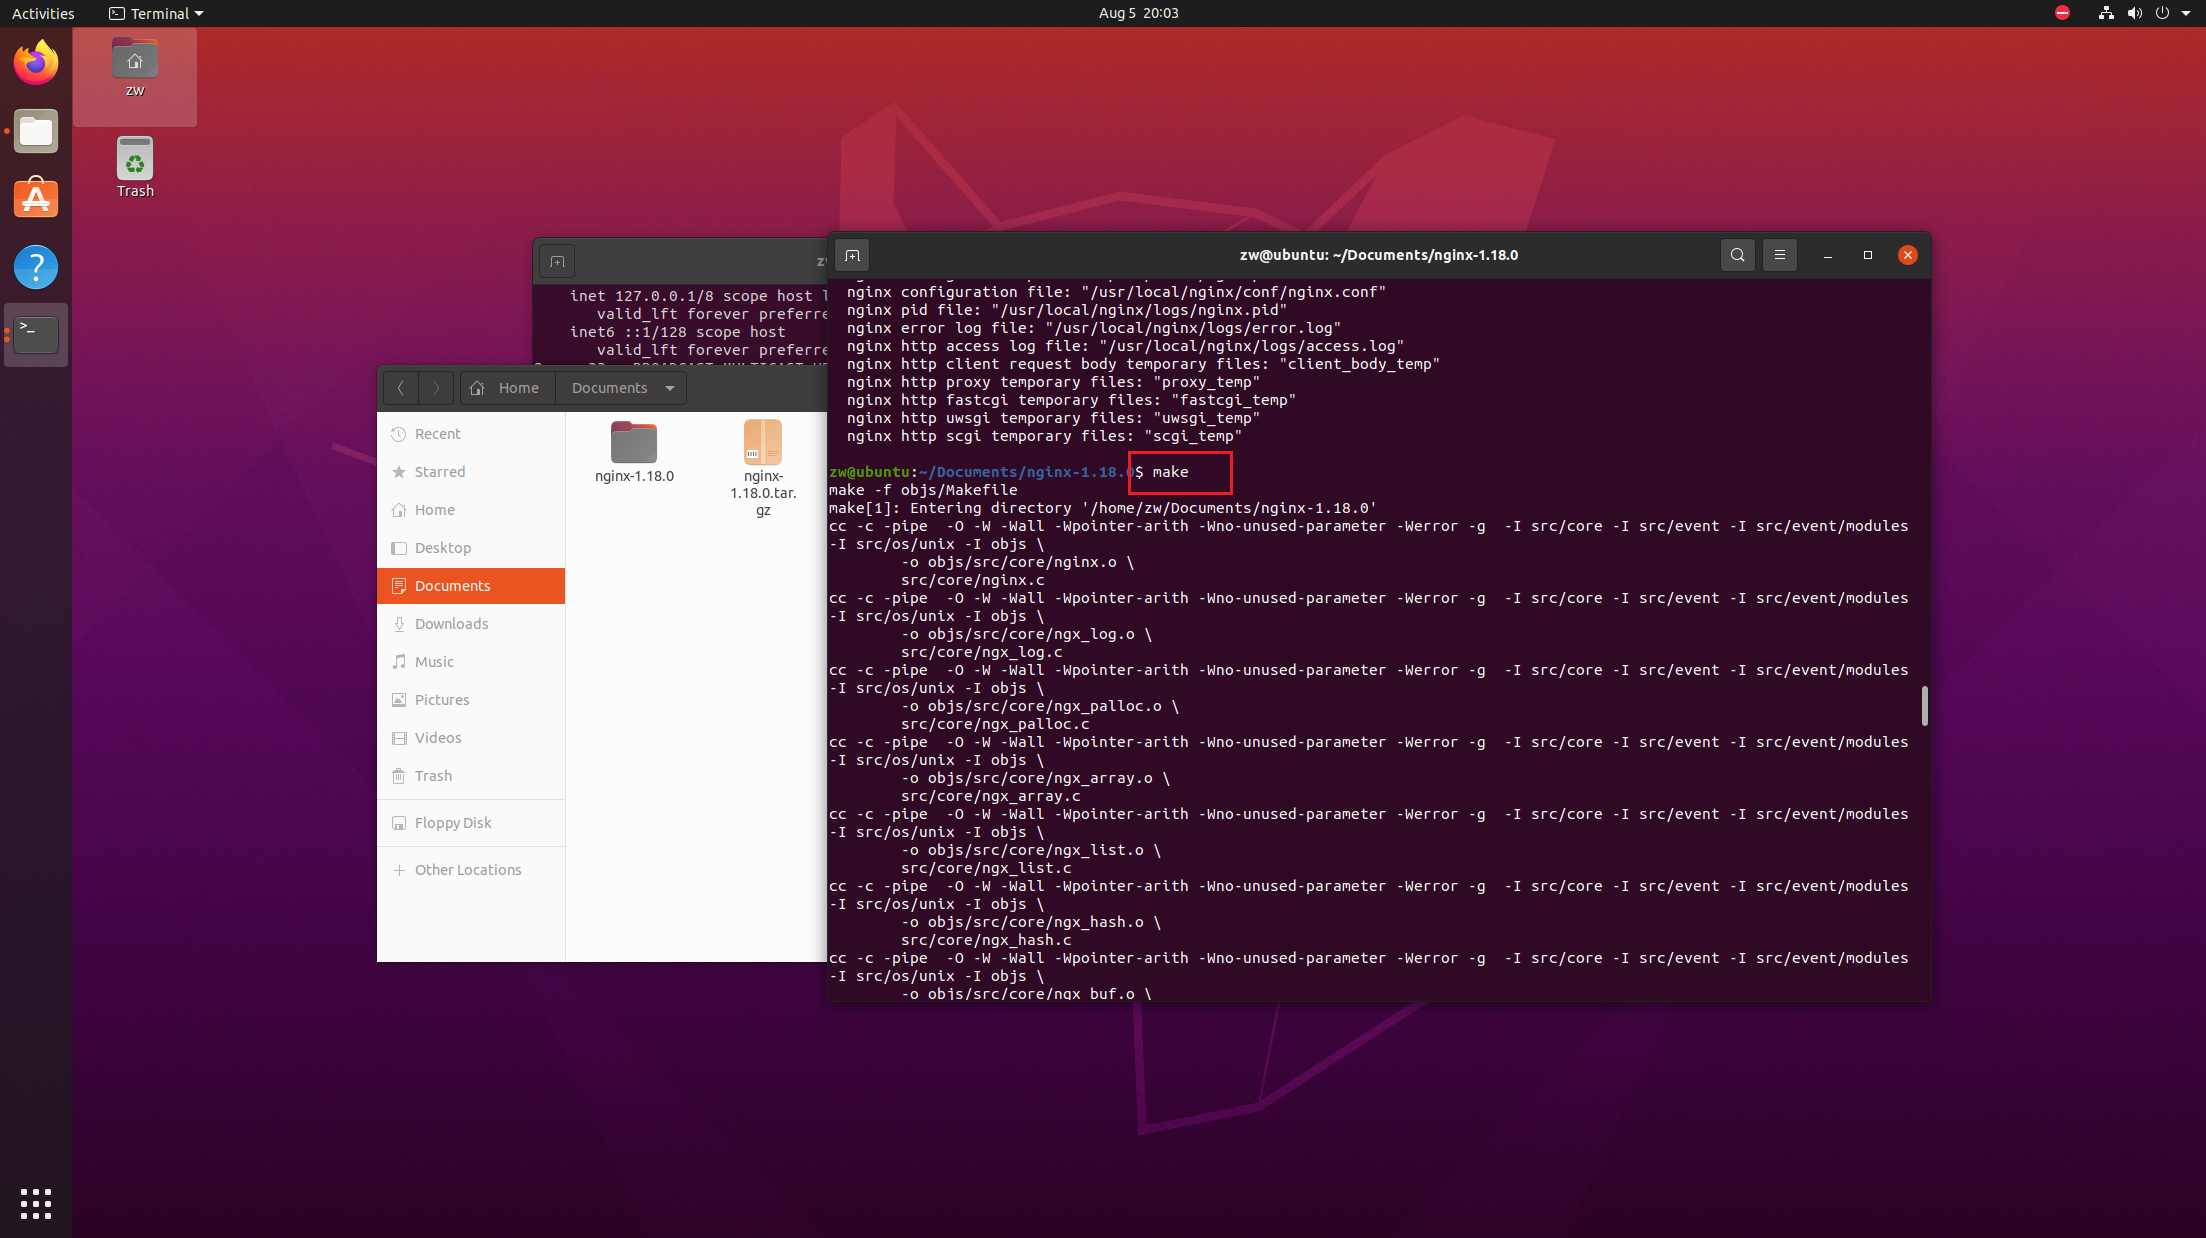Select the nginx-1.18.0 folder
Viewport: 2206px width, 1238px height.
click(634, 452)
